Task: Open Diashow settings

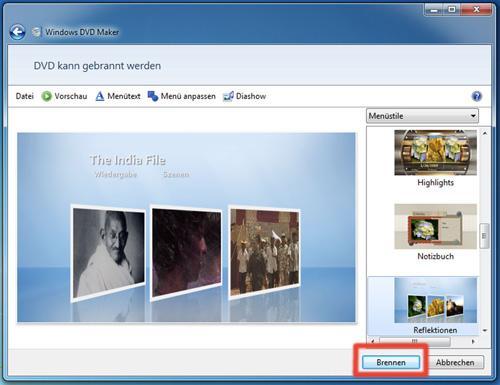Action: click(251, 96)
